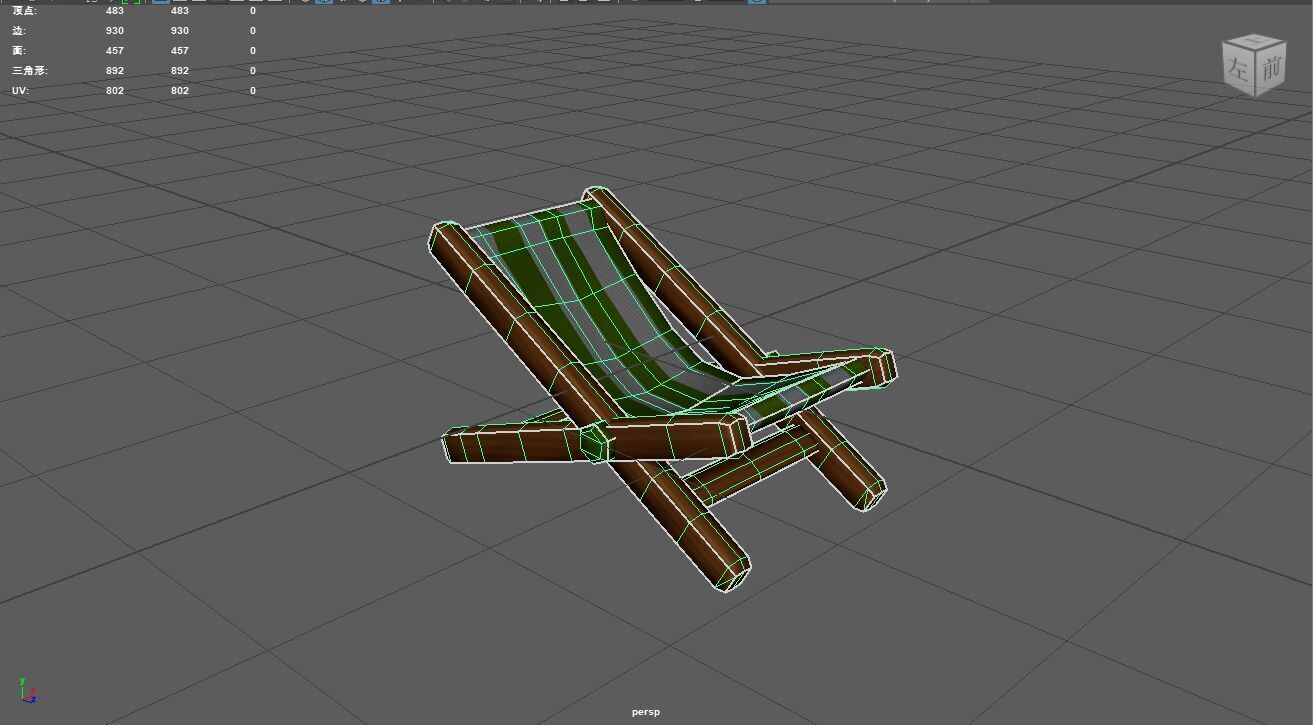Click the UV: heads-up label

pyautogui.click(x=20, y=90)
